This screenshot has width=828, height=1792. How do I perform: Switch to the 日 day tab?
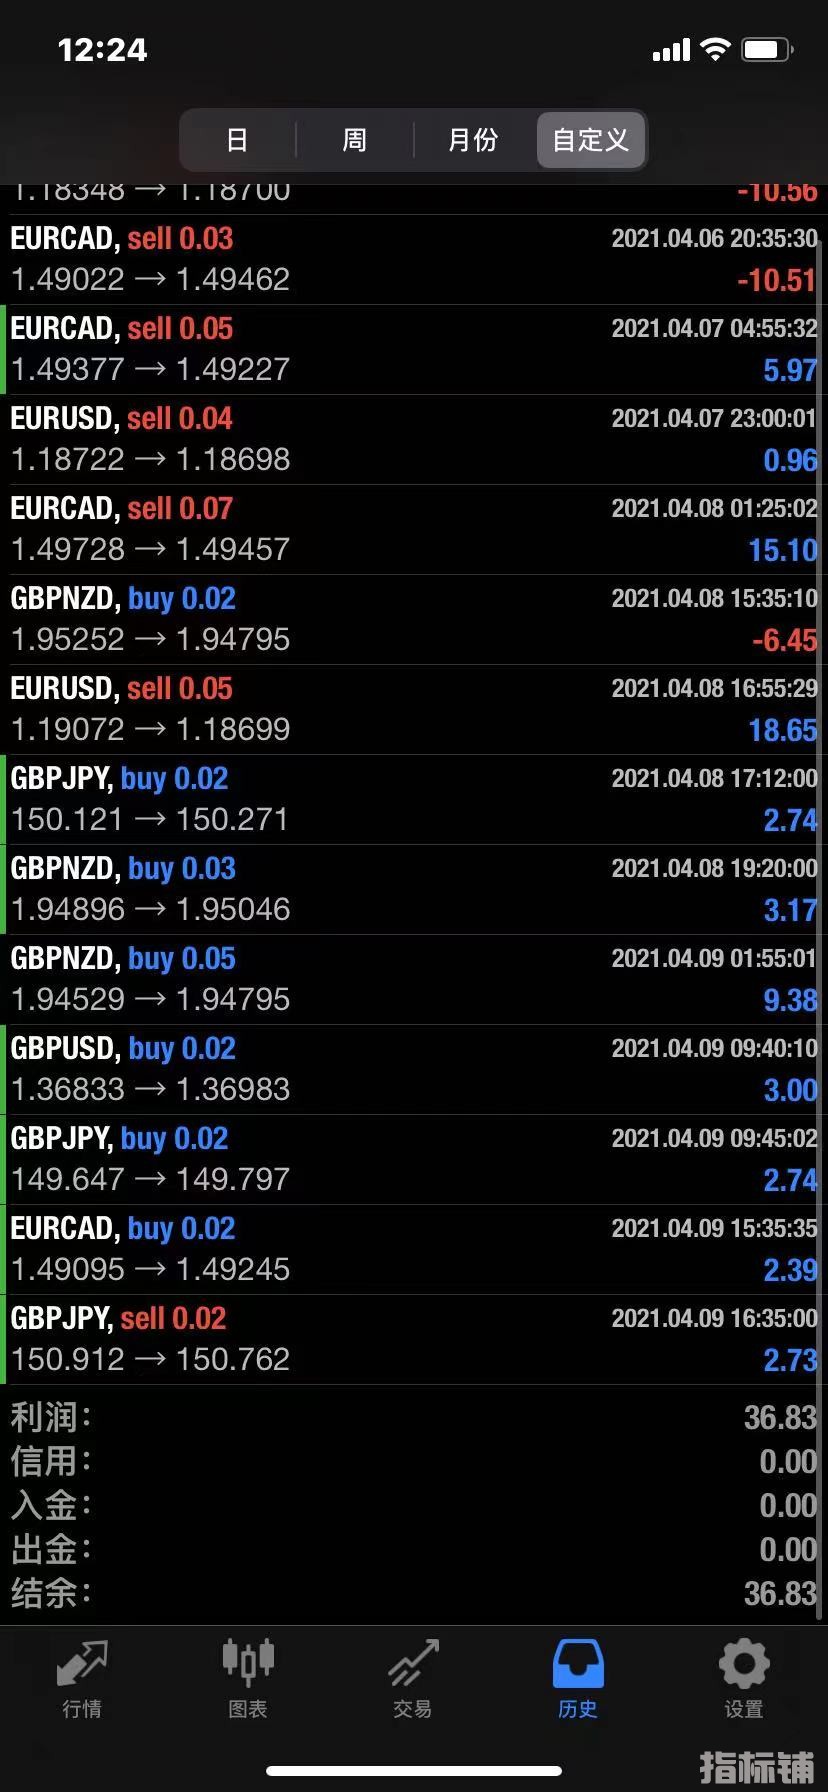click(237, 140)
